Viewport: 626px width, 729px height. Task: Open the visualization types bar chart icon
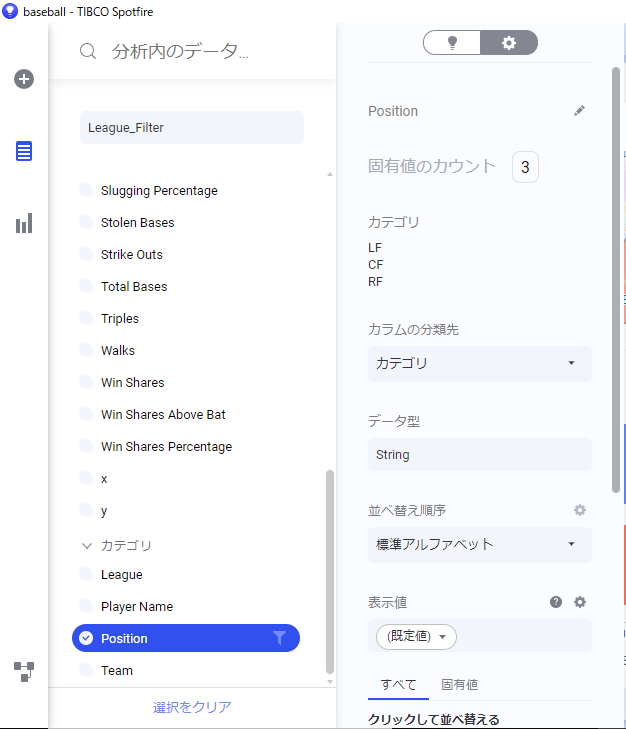click(24, 223)
